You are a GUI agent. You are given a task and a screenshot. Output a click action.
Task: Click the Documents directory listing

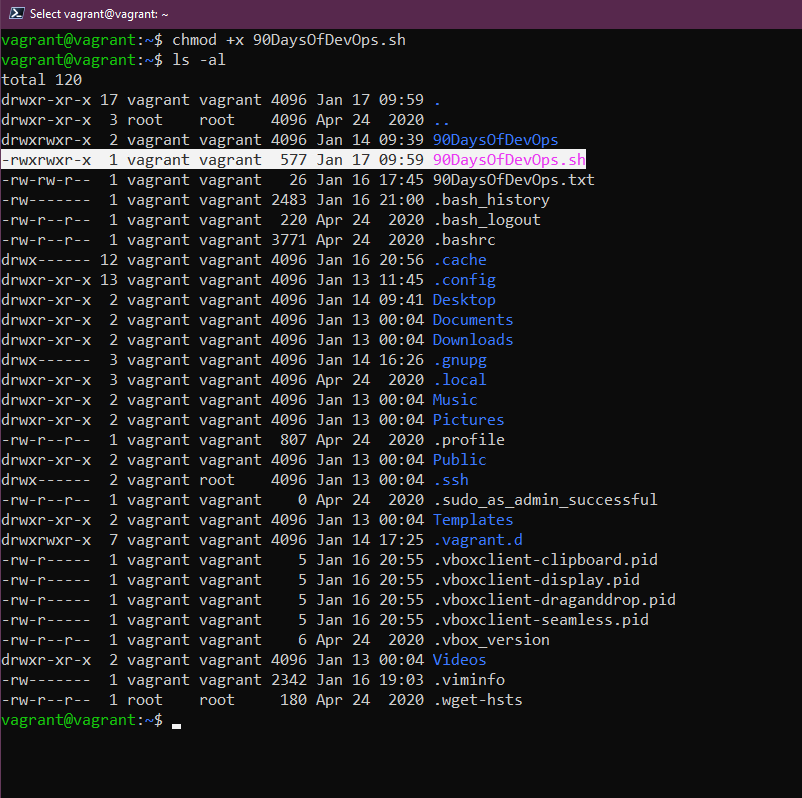click(473, 320)
